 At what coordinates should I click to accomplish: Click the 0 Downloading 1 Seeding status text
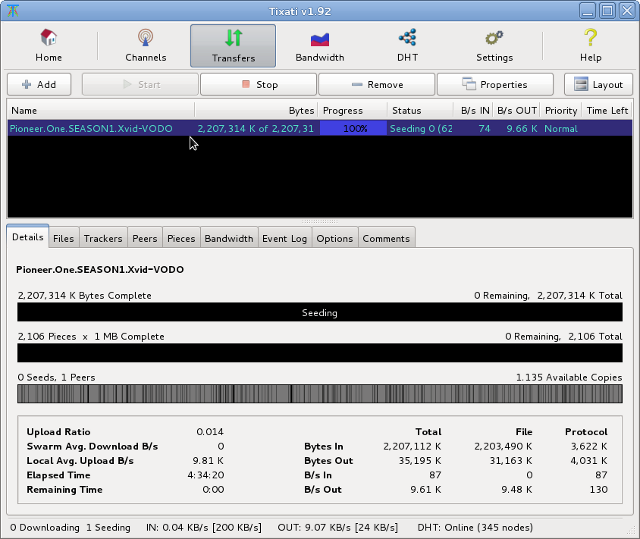[70, 528]
